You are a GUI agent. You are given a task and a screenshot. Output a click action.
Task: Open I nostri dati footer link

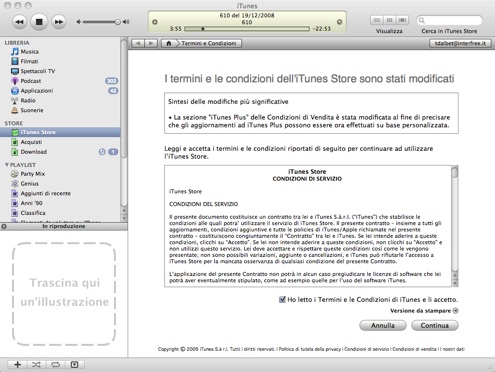coord(453,349)
